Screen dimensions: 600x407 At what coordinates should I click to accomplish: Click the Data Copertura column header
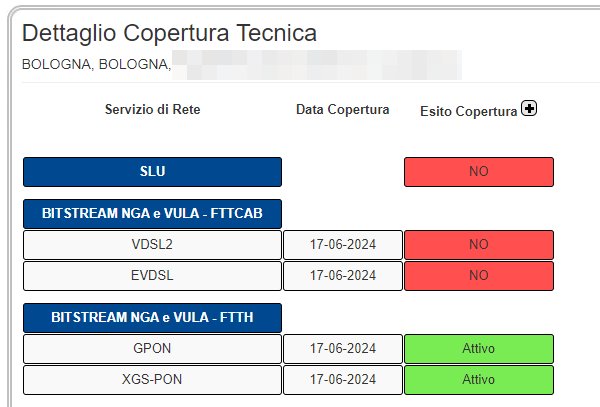click(343, 109)
